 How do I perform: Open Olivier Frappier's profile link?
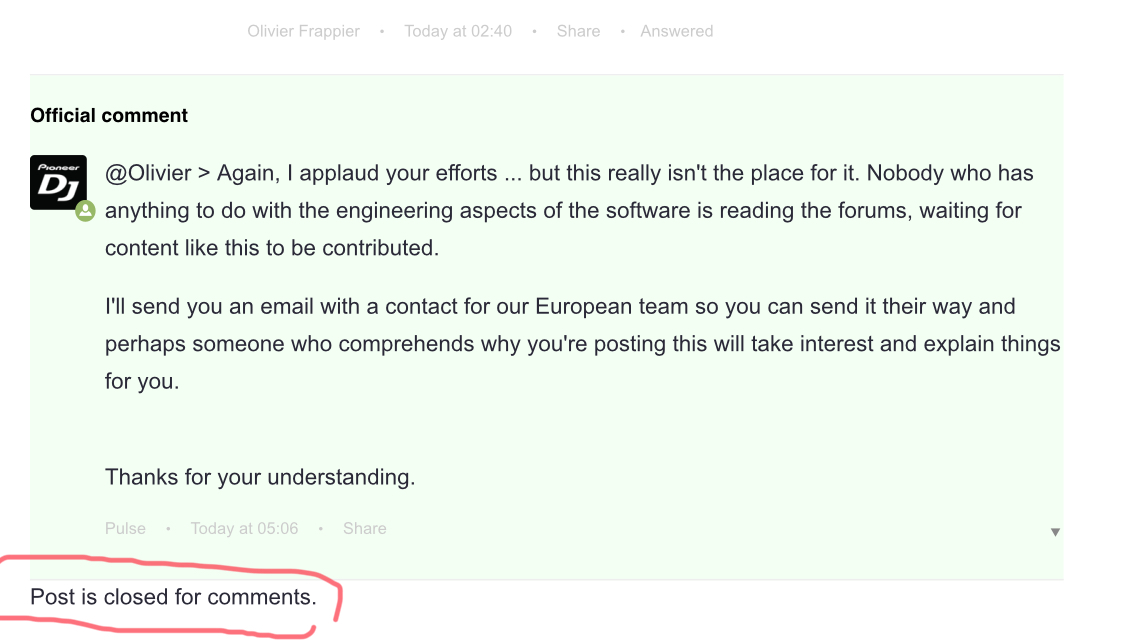(304, 31)
